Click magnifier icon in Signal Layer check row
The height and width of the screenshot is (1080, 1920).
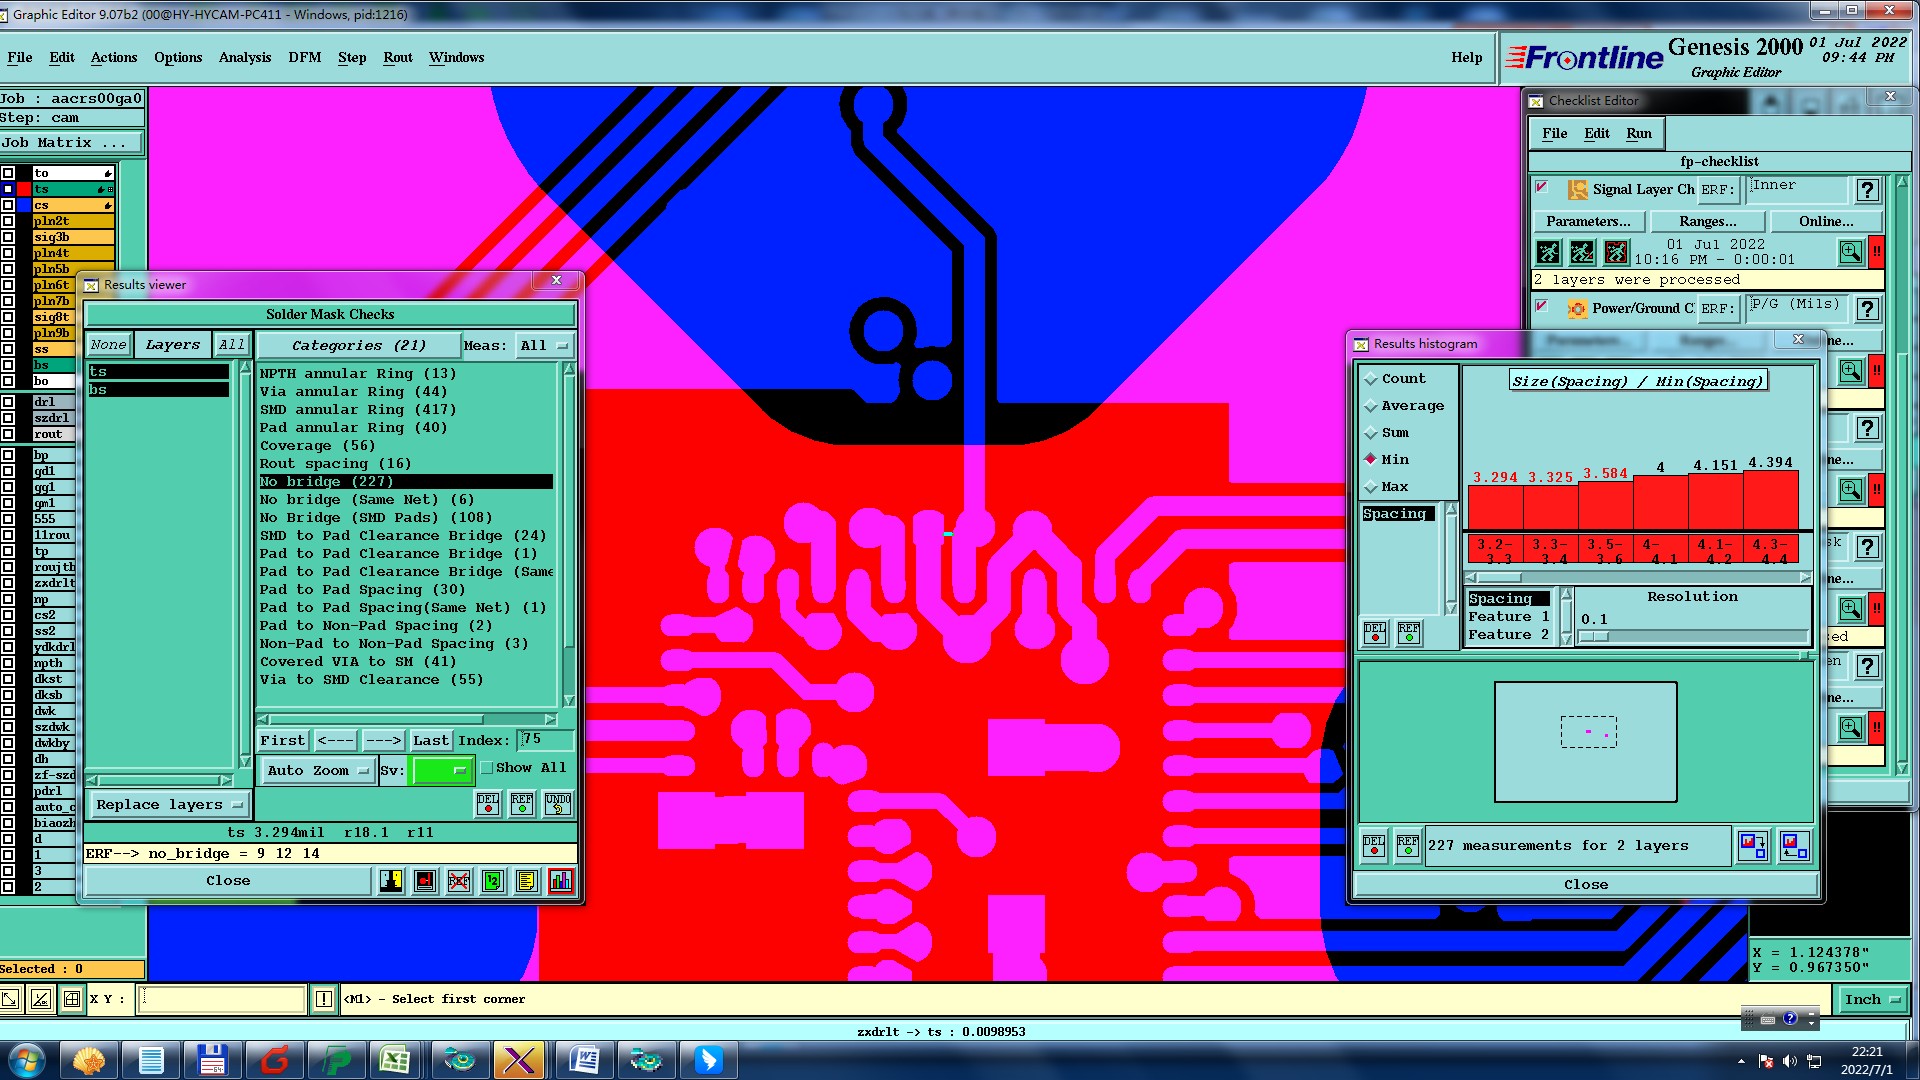click(x=1850, y=252)
